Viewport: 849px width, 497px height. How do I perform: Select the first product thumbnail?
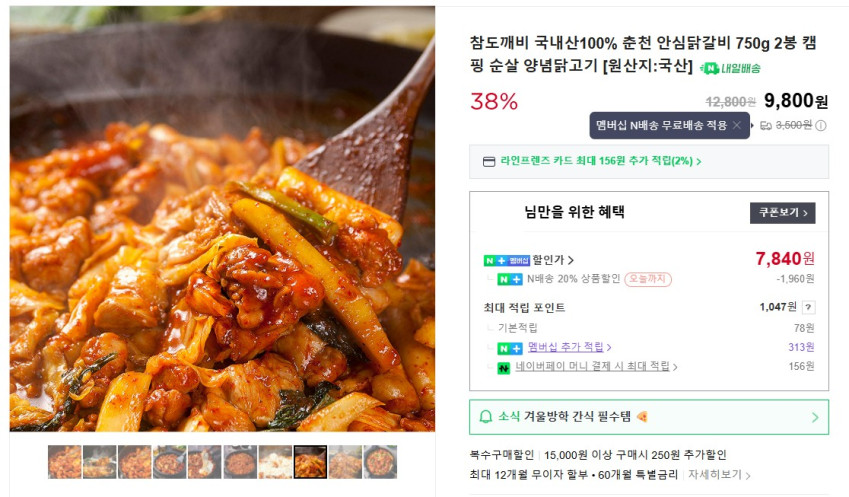(64, 462)
